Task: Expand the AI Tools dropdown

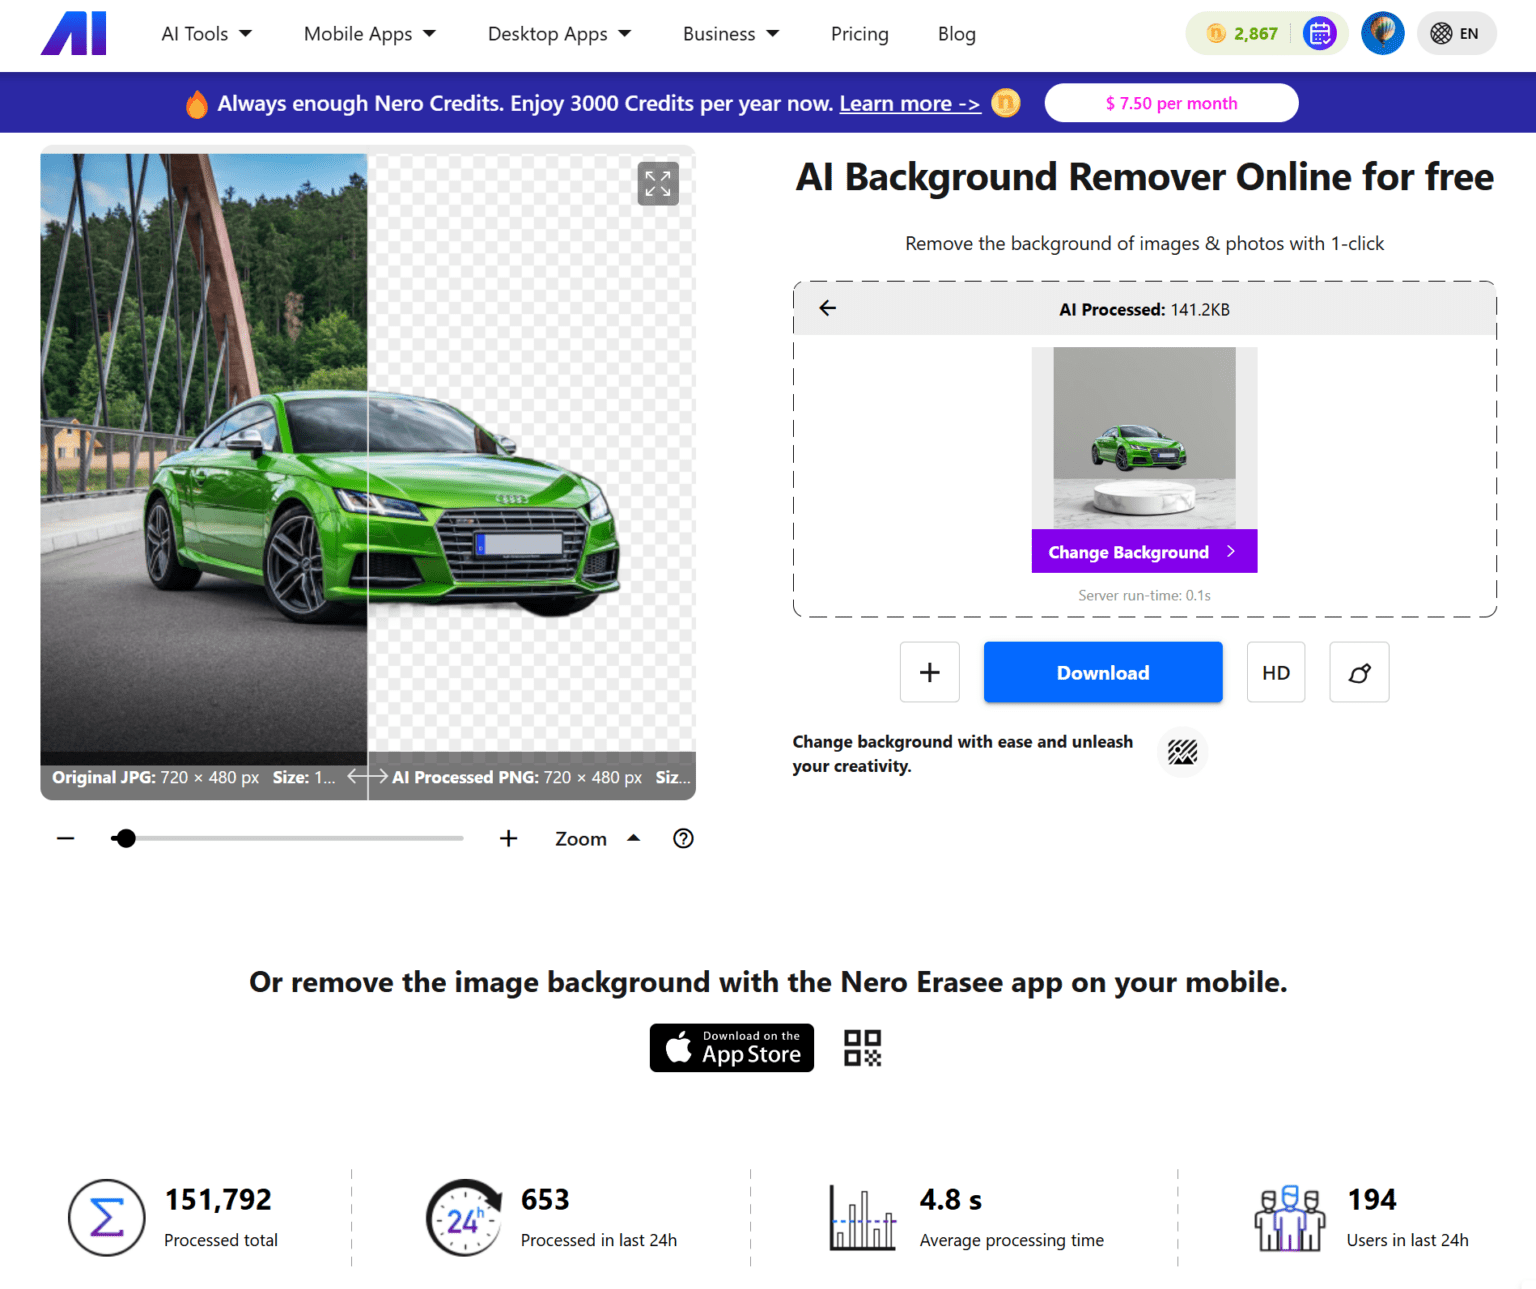Action: pos(206,33)
